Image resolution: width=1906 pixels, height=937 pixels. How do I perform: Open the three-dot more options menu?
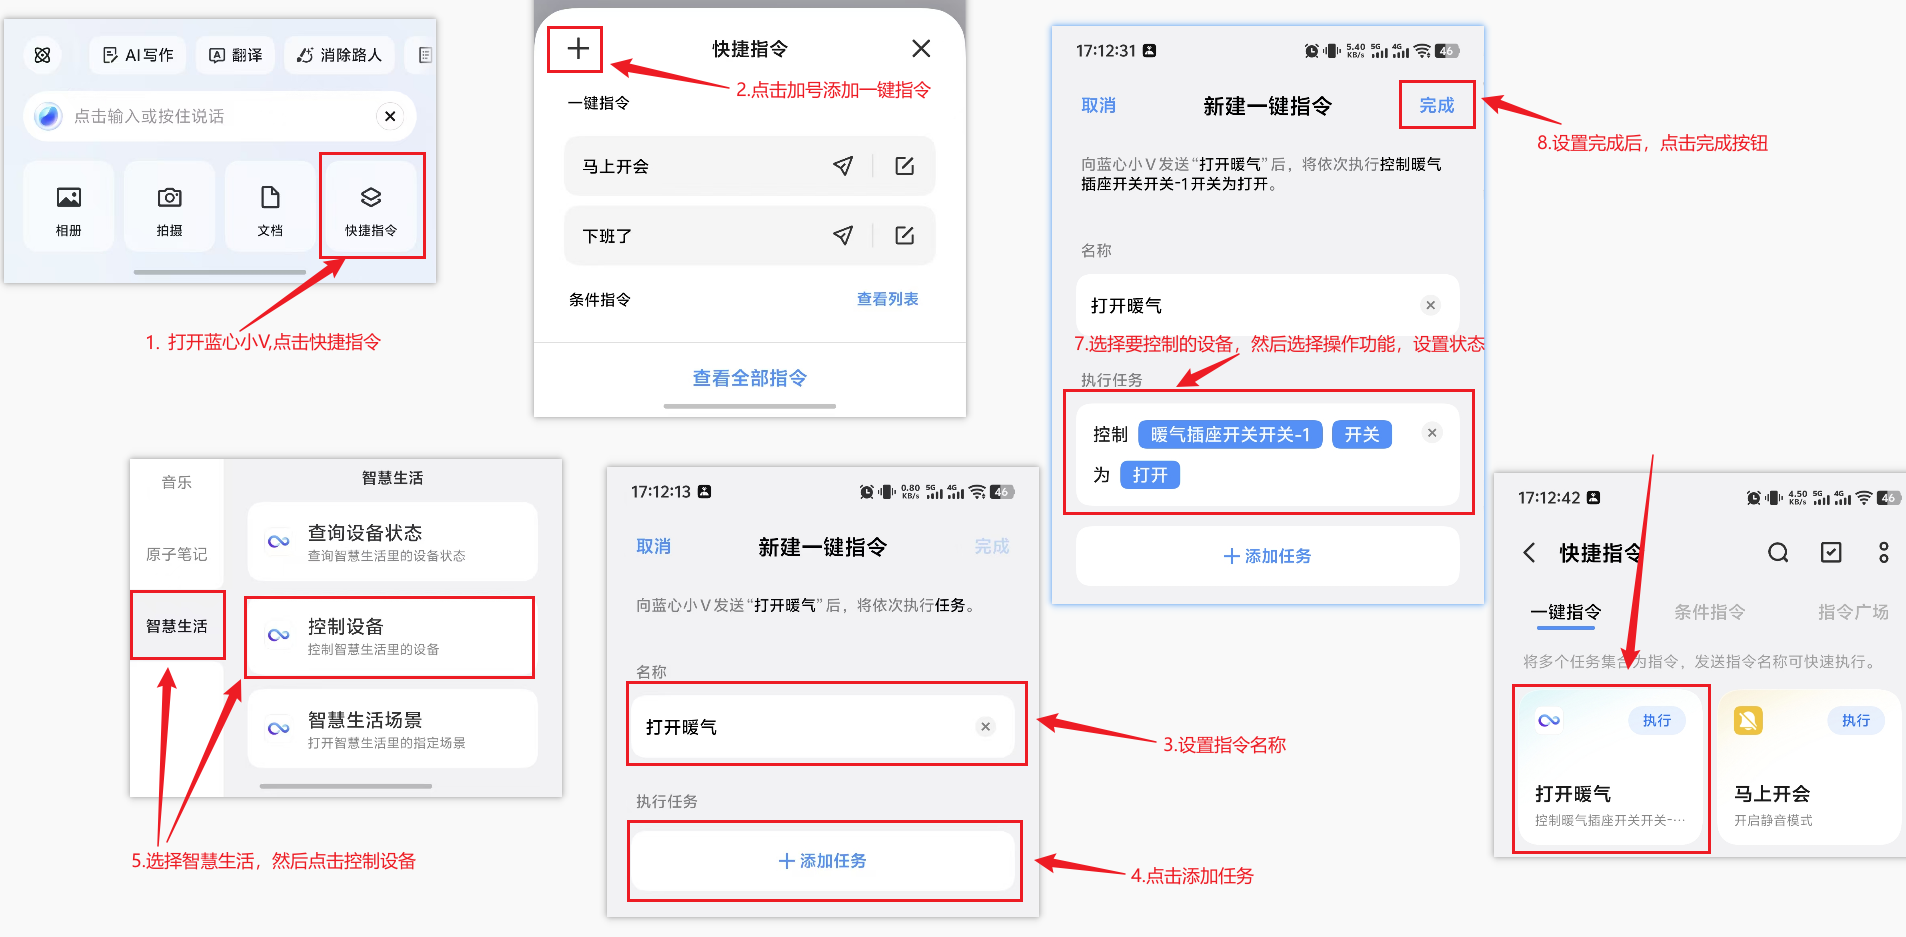click(x=1883, y=553)
